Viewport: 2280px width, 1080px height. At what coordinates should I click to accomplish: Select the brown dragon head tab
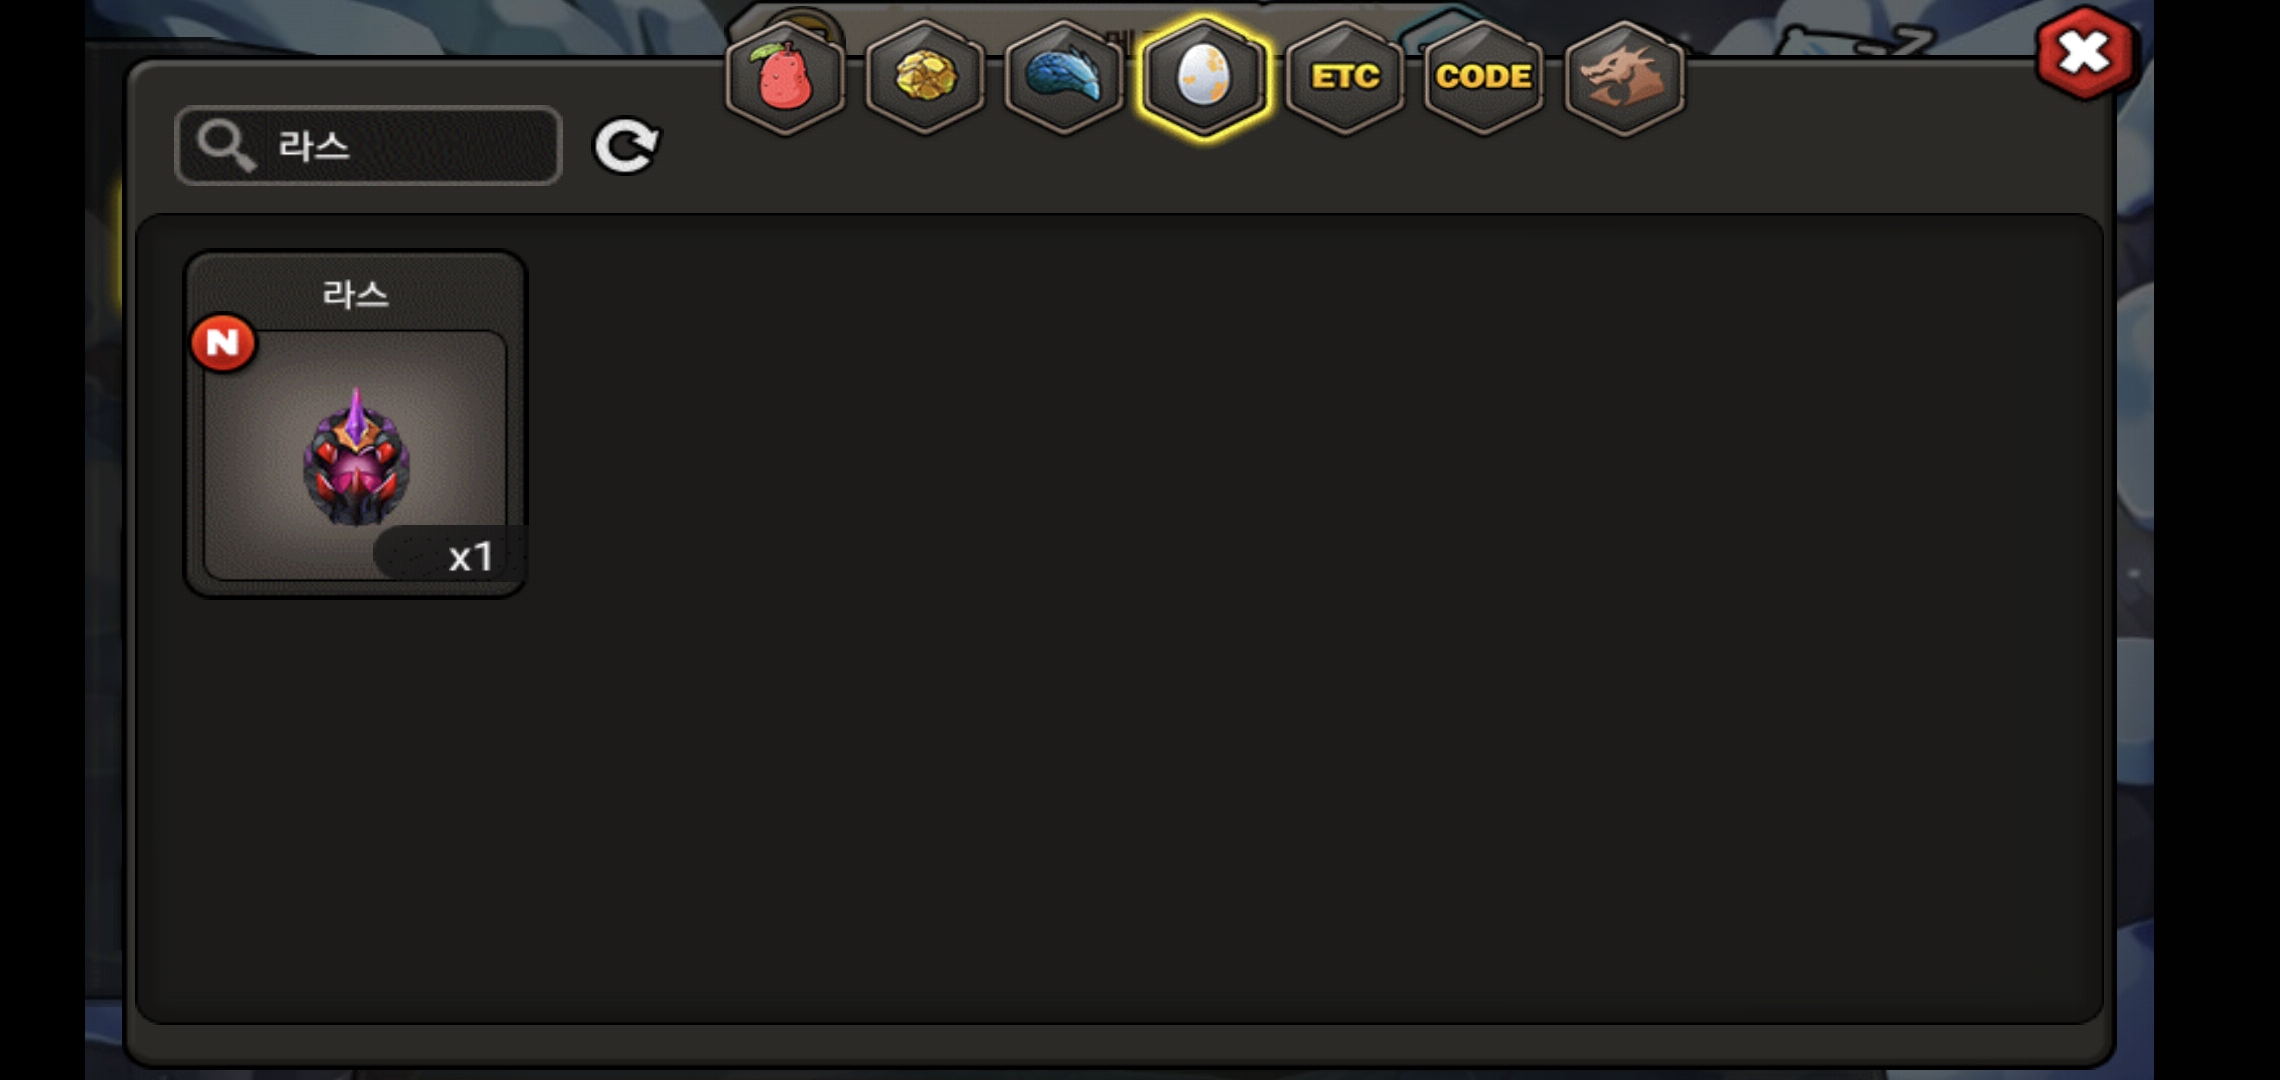[x=1624, y=77]
